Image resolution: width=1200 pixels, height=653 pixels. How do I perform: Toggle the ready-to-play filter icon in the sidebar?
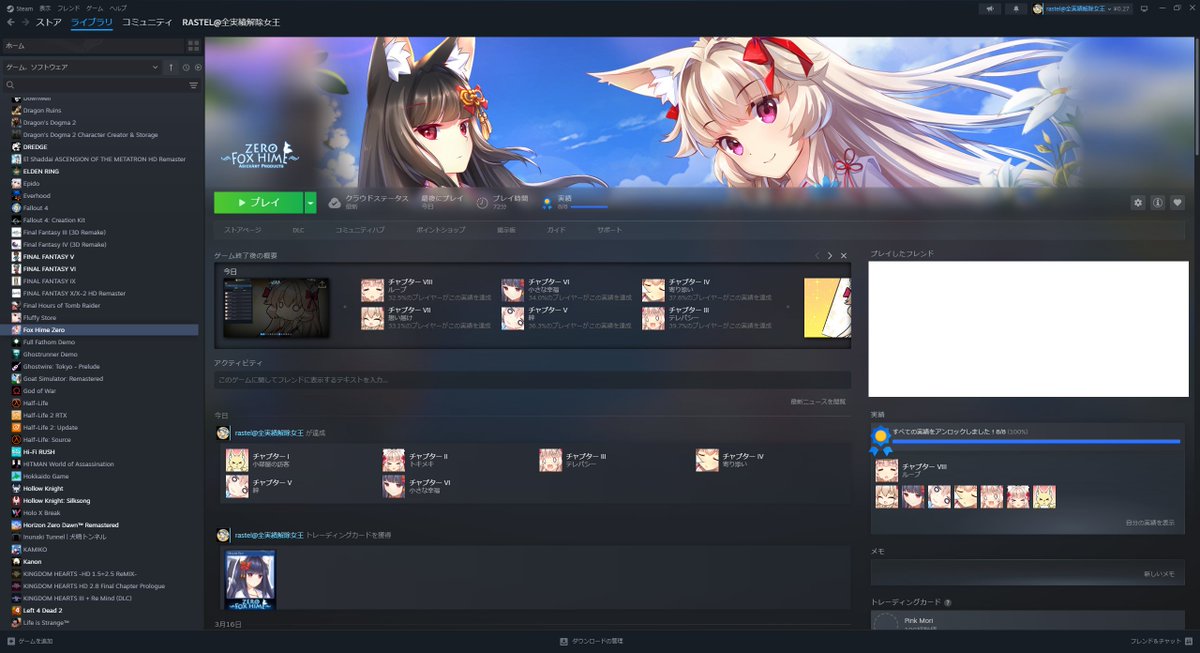click(197, 67)
